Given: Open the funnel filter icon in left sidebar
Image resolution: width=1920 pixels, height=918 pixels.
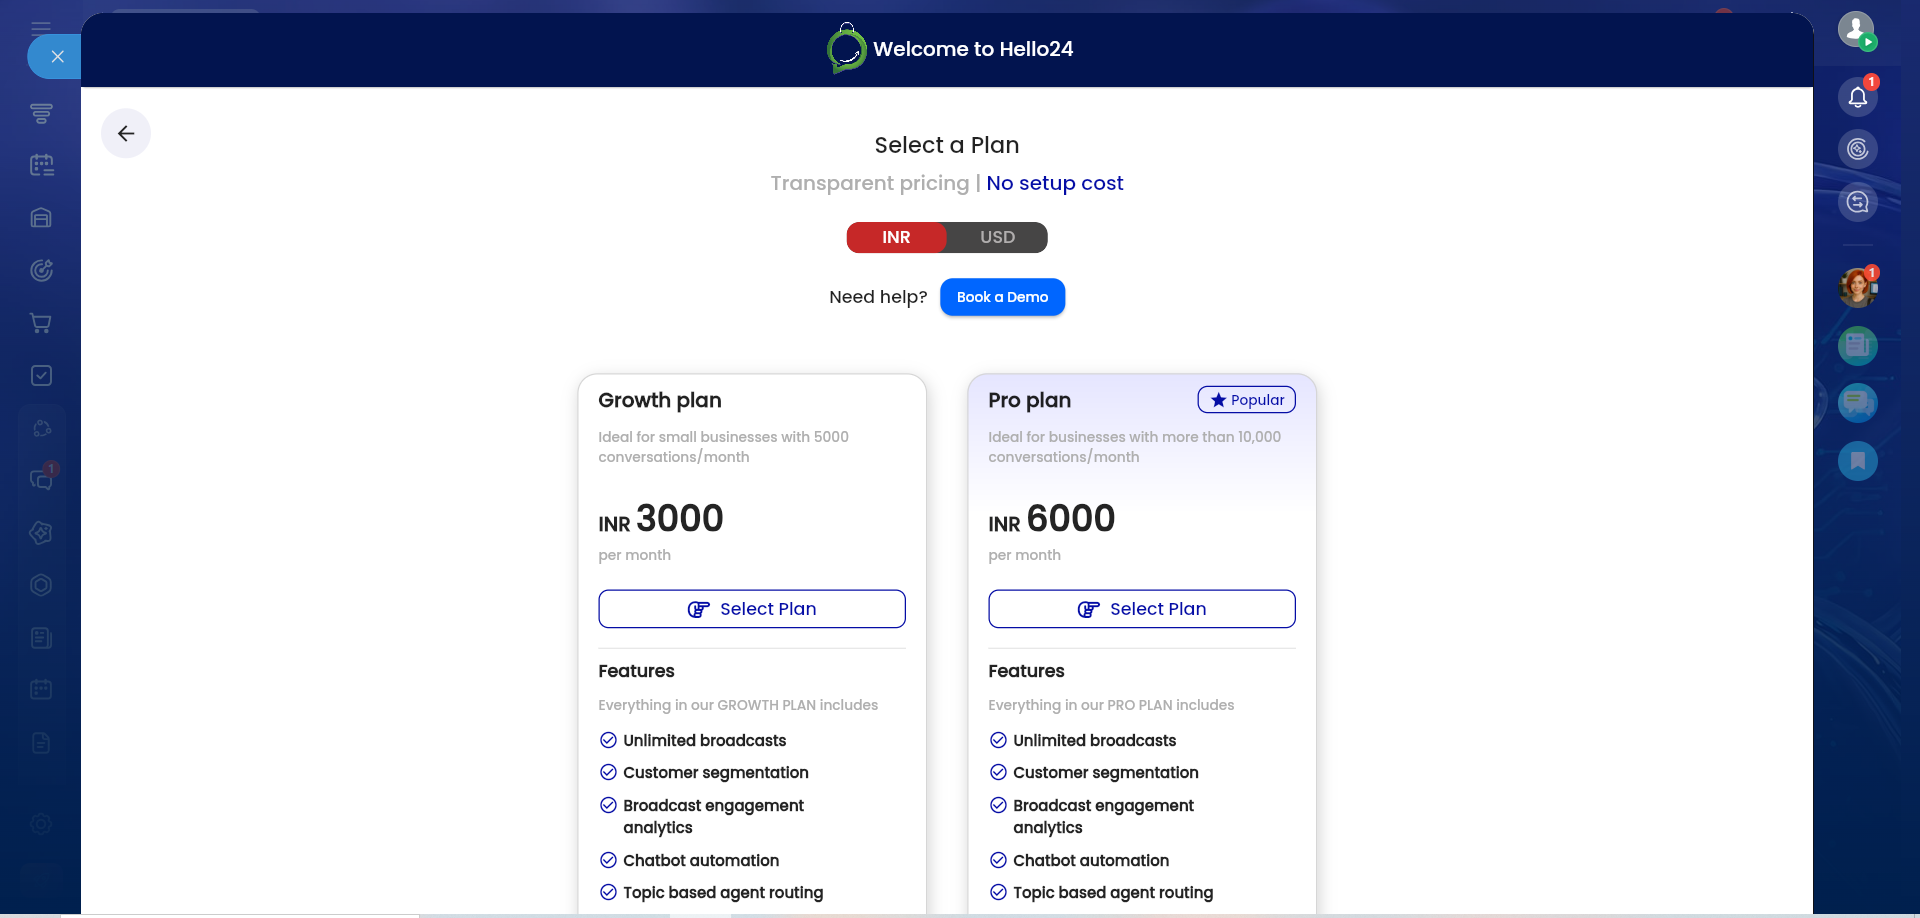Looking at the screenshot, I should click(x=41, y=113).
